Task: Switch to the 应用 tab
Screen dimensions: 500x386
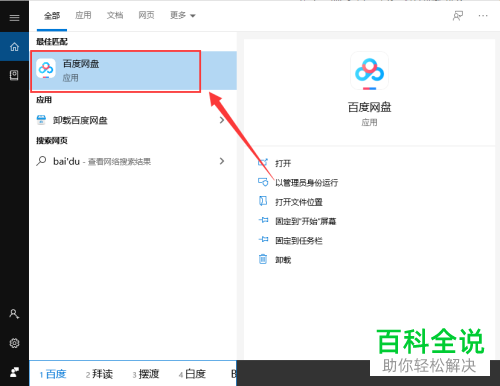Action: coord(83,15)
